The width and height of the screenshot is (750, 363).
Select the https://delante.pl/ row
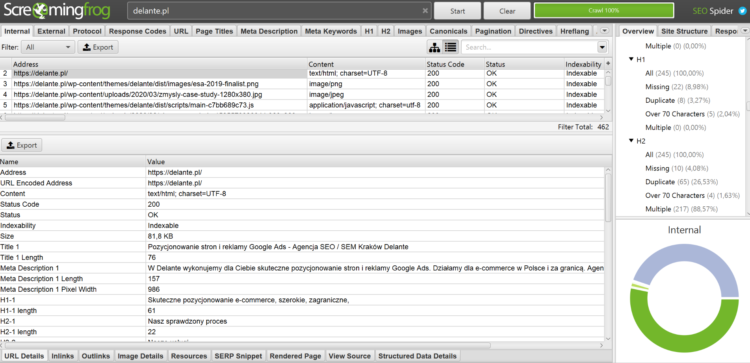[x=302, y=74]
